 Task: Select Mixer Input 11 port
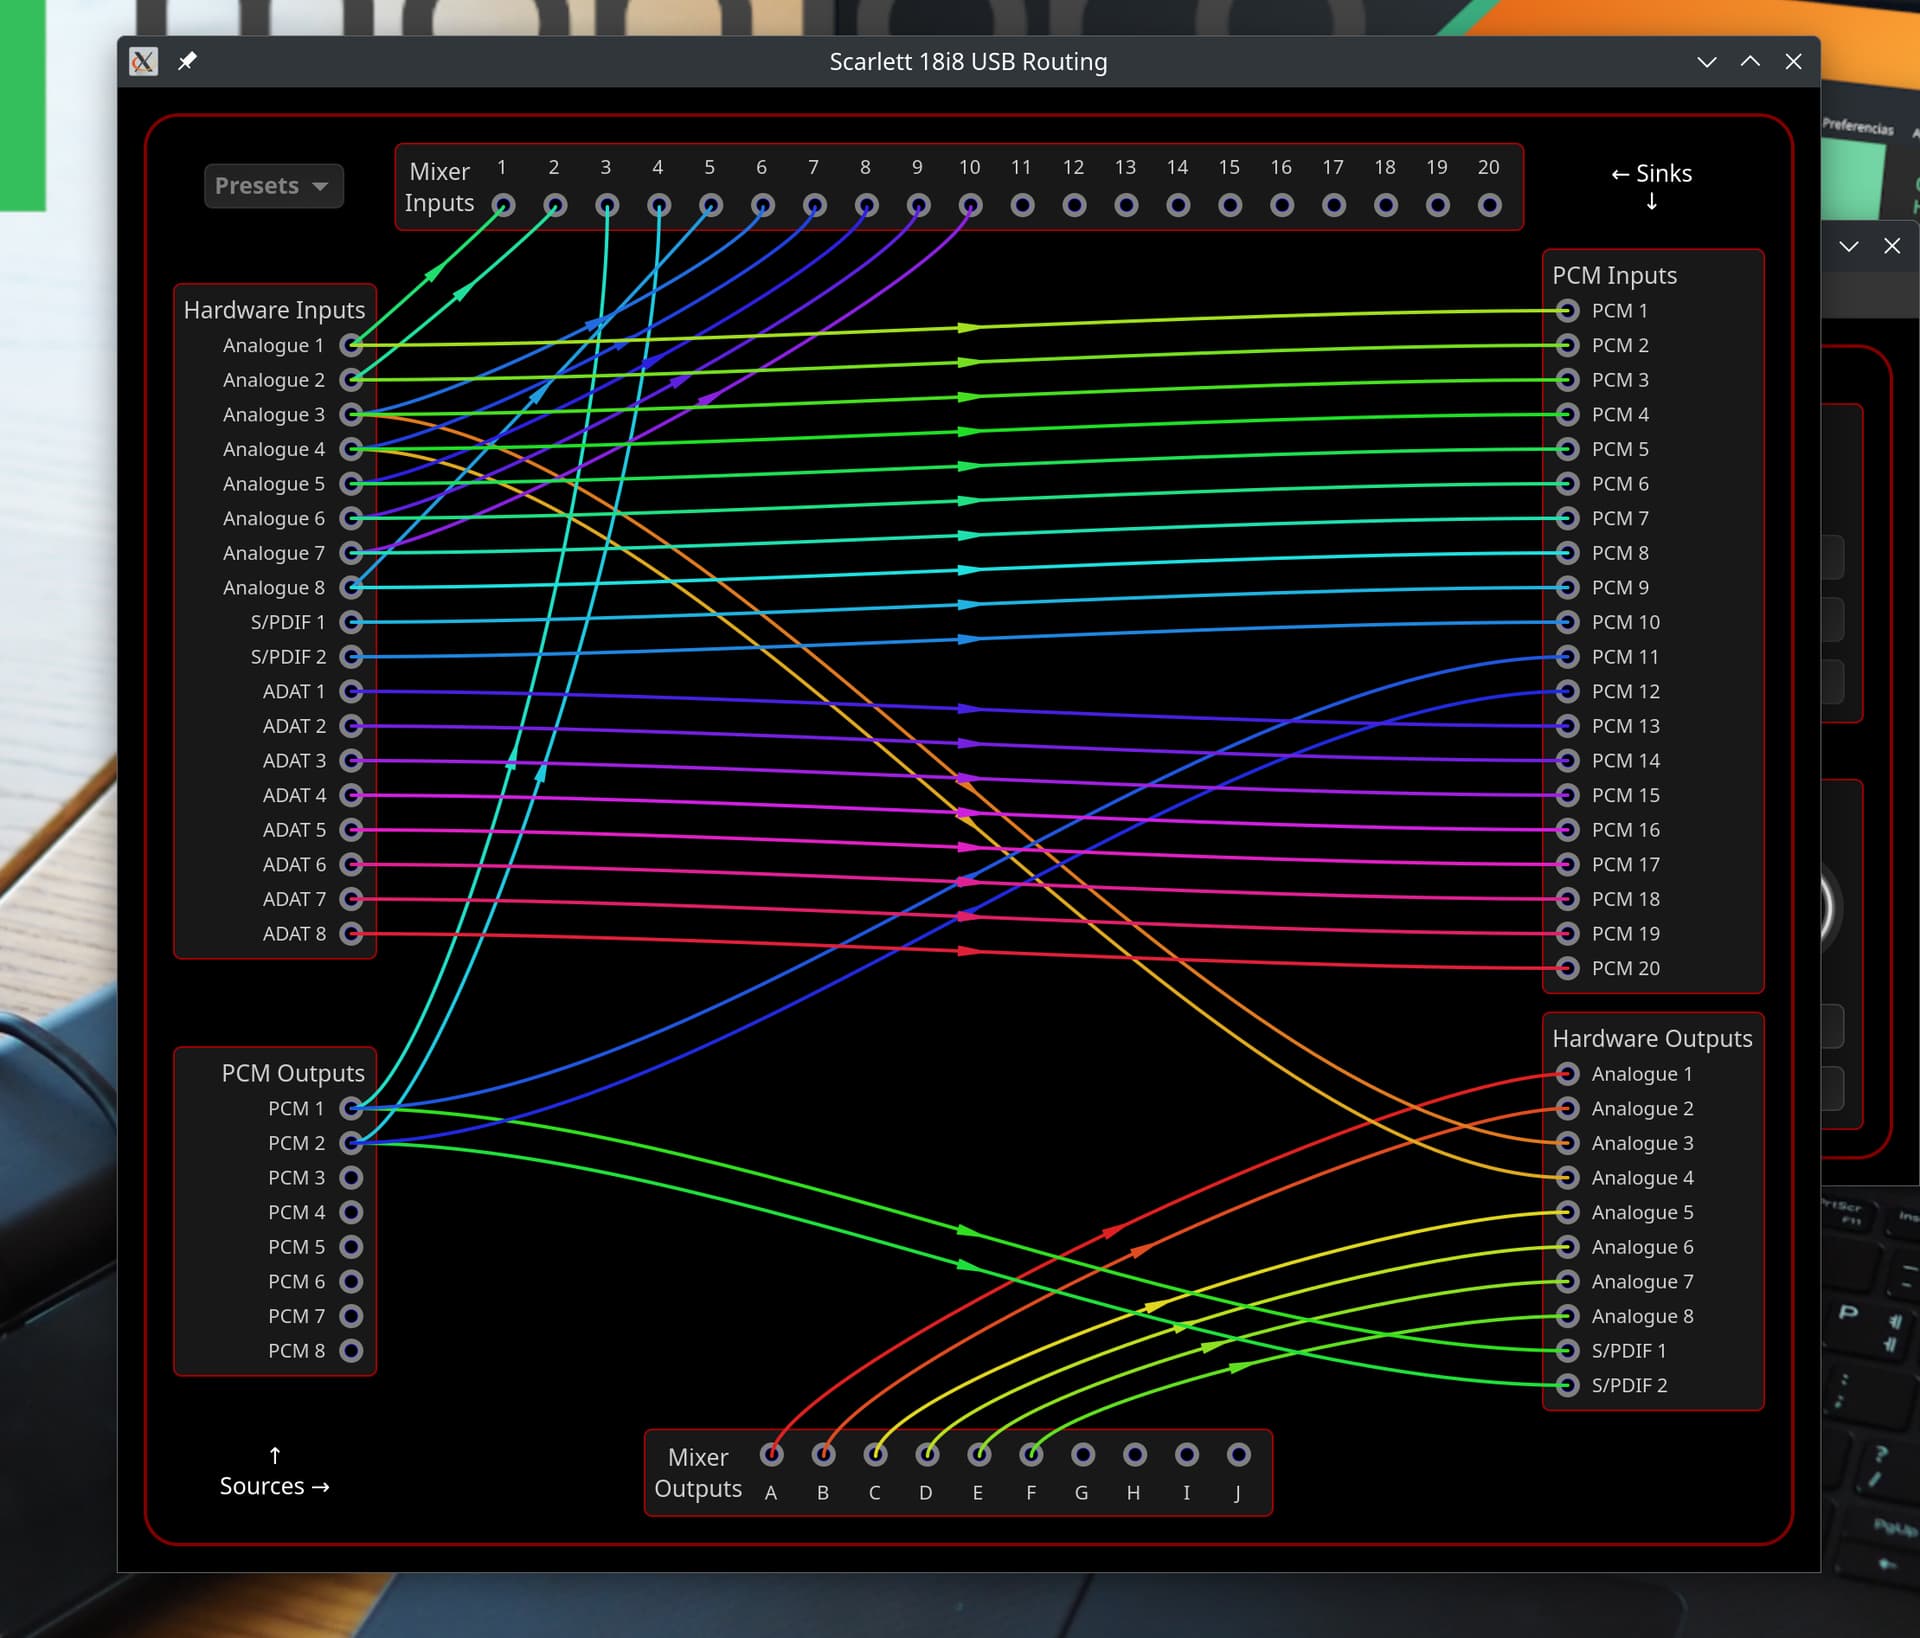[1022, 205]
